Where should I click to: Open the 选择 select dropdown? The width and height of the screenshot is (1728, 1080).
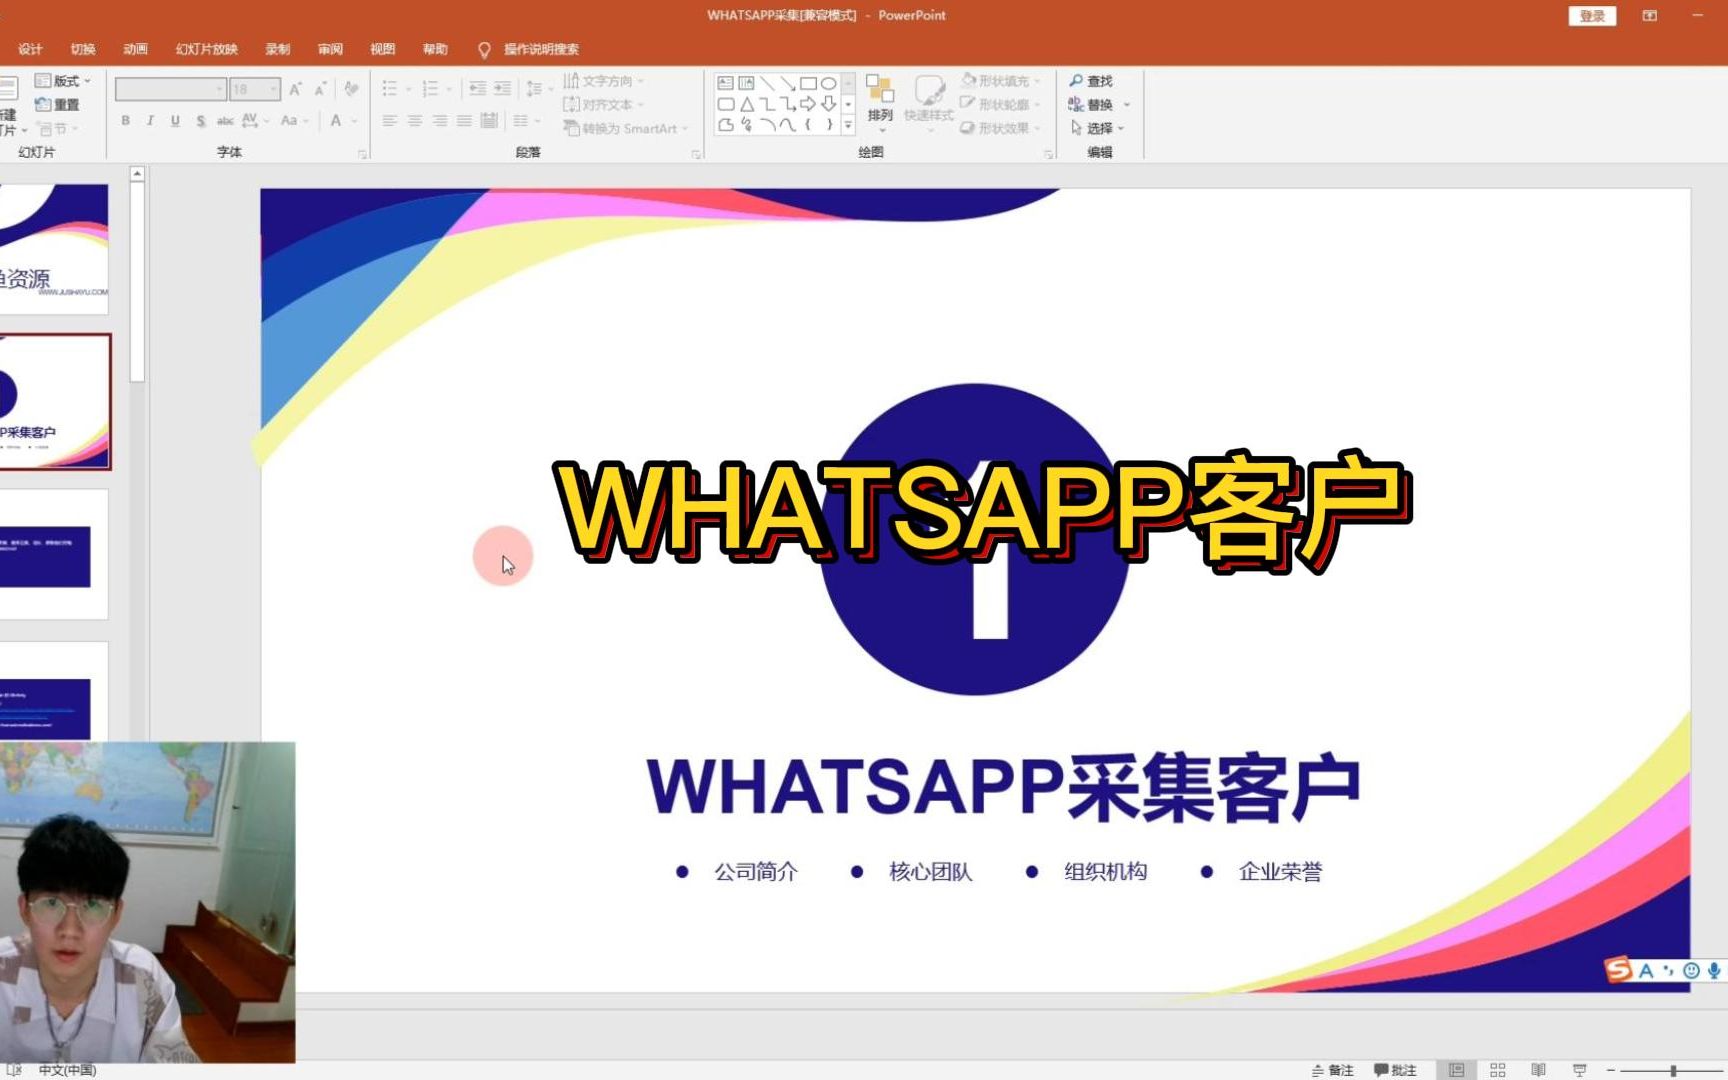coord(1097,128)
